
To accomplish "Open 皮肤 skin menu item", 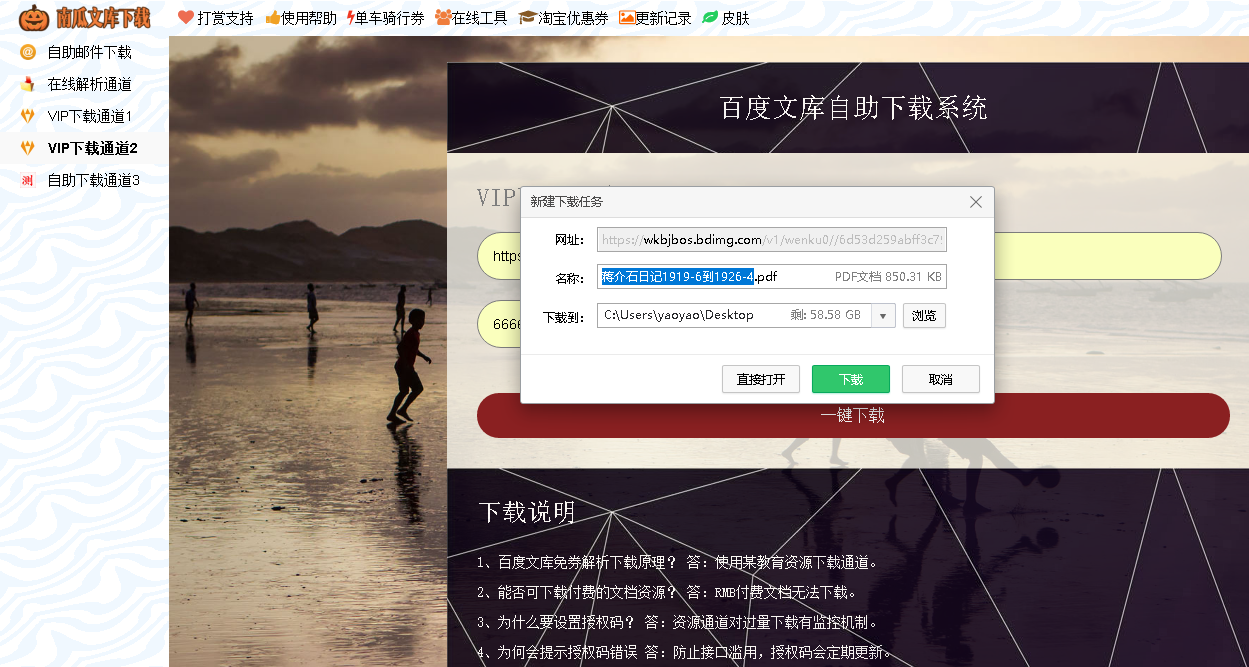I will coord(735,18).
